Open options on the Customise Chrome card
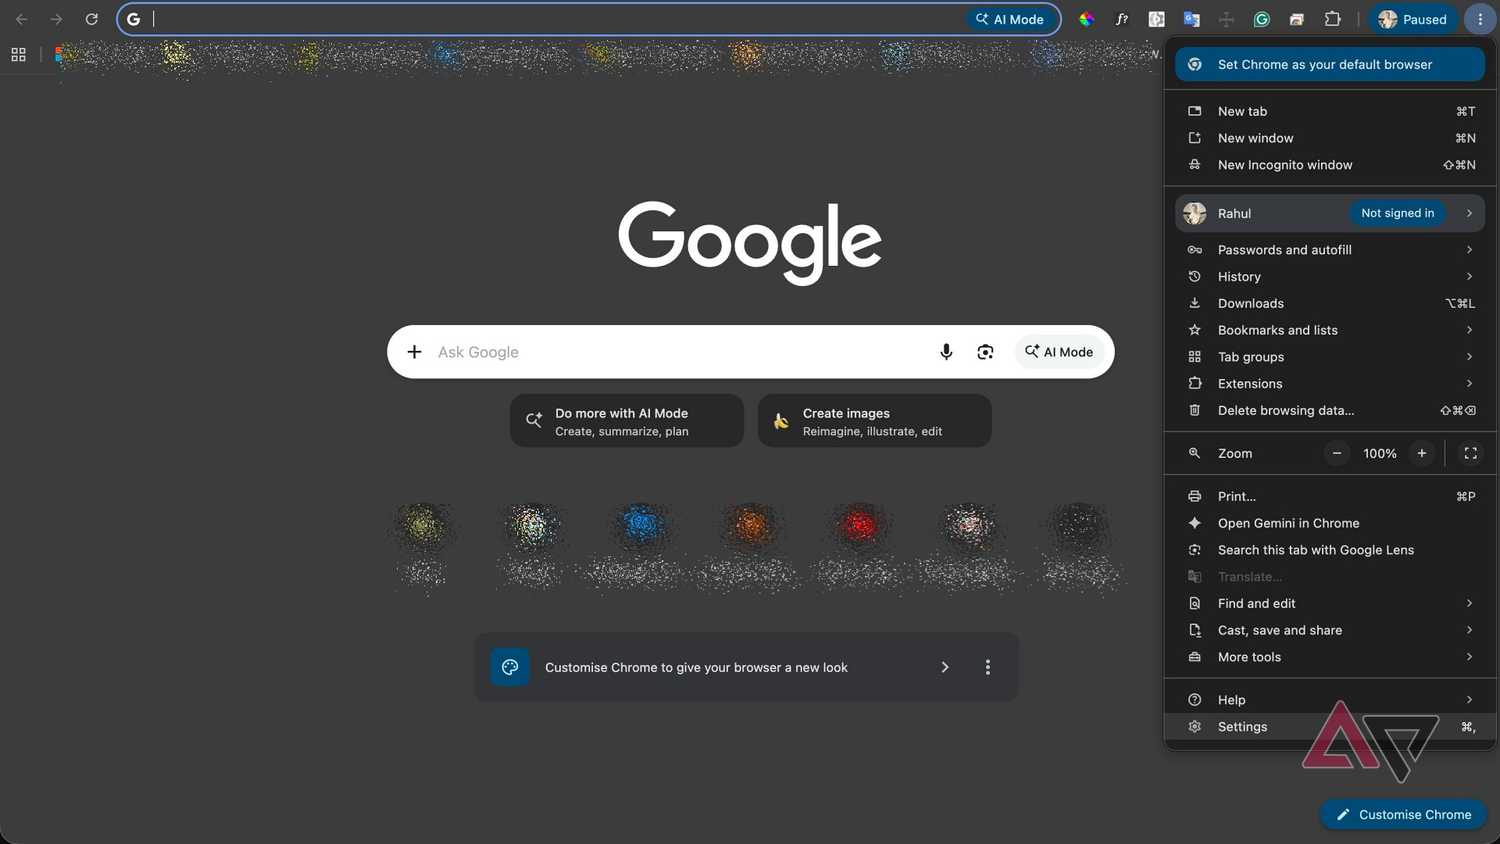 click(x=988, y=667)
